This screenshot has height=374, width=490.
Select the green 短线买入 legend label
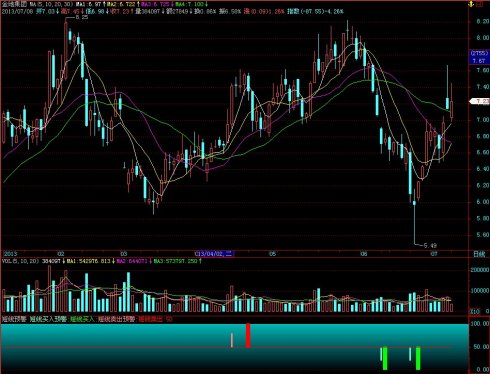(82, 319)
